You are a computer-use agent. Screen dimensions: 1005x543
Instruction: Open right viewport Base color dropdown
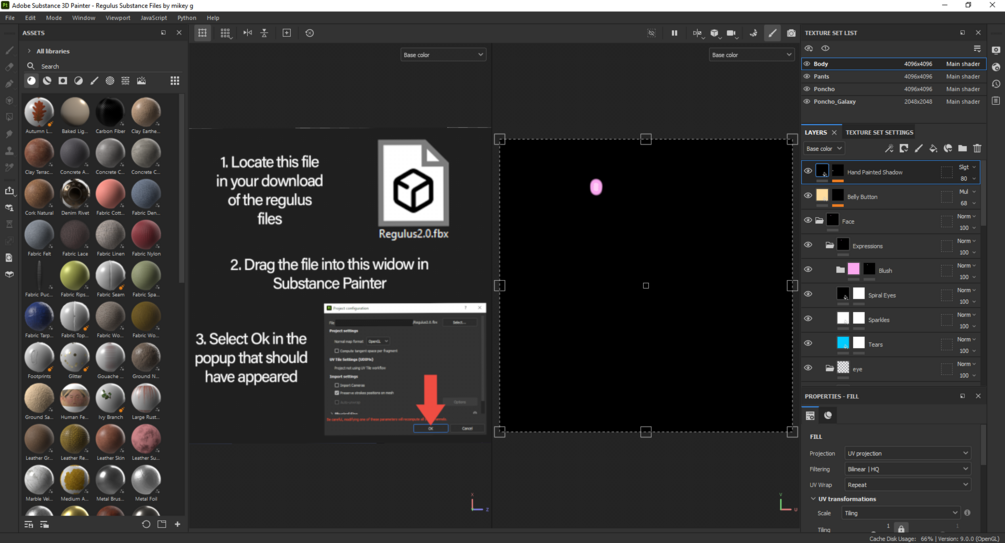(x=751, y=55)
